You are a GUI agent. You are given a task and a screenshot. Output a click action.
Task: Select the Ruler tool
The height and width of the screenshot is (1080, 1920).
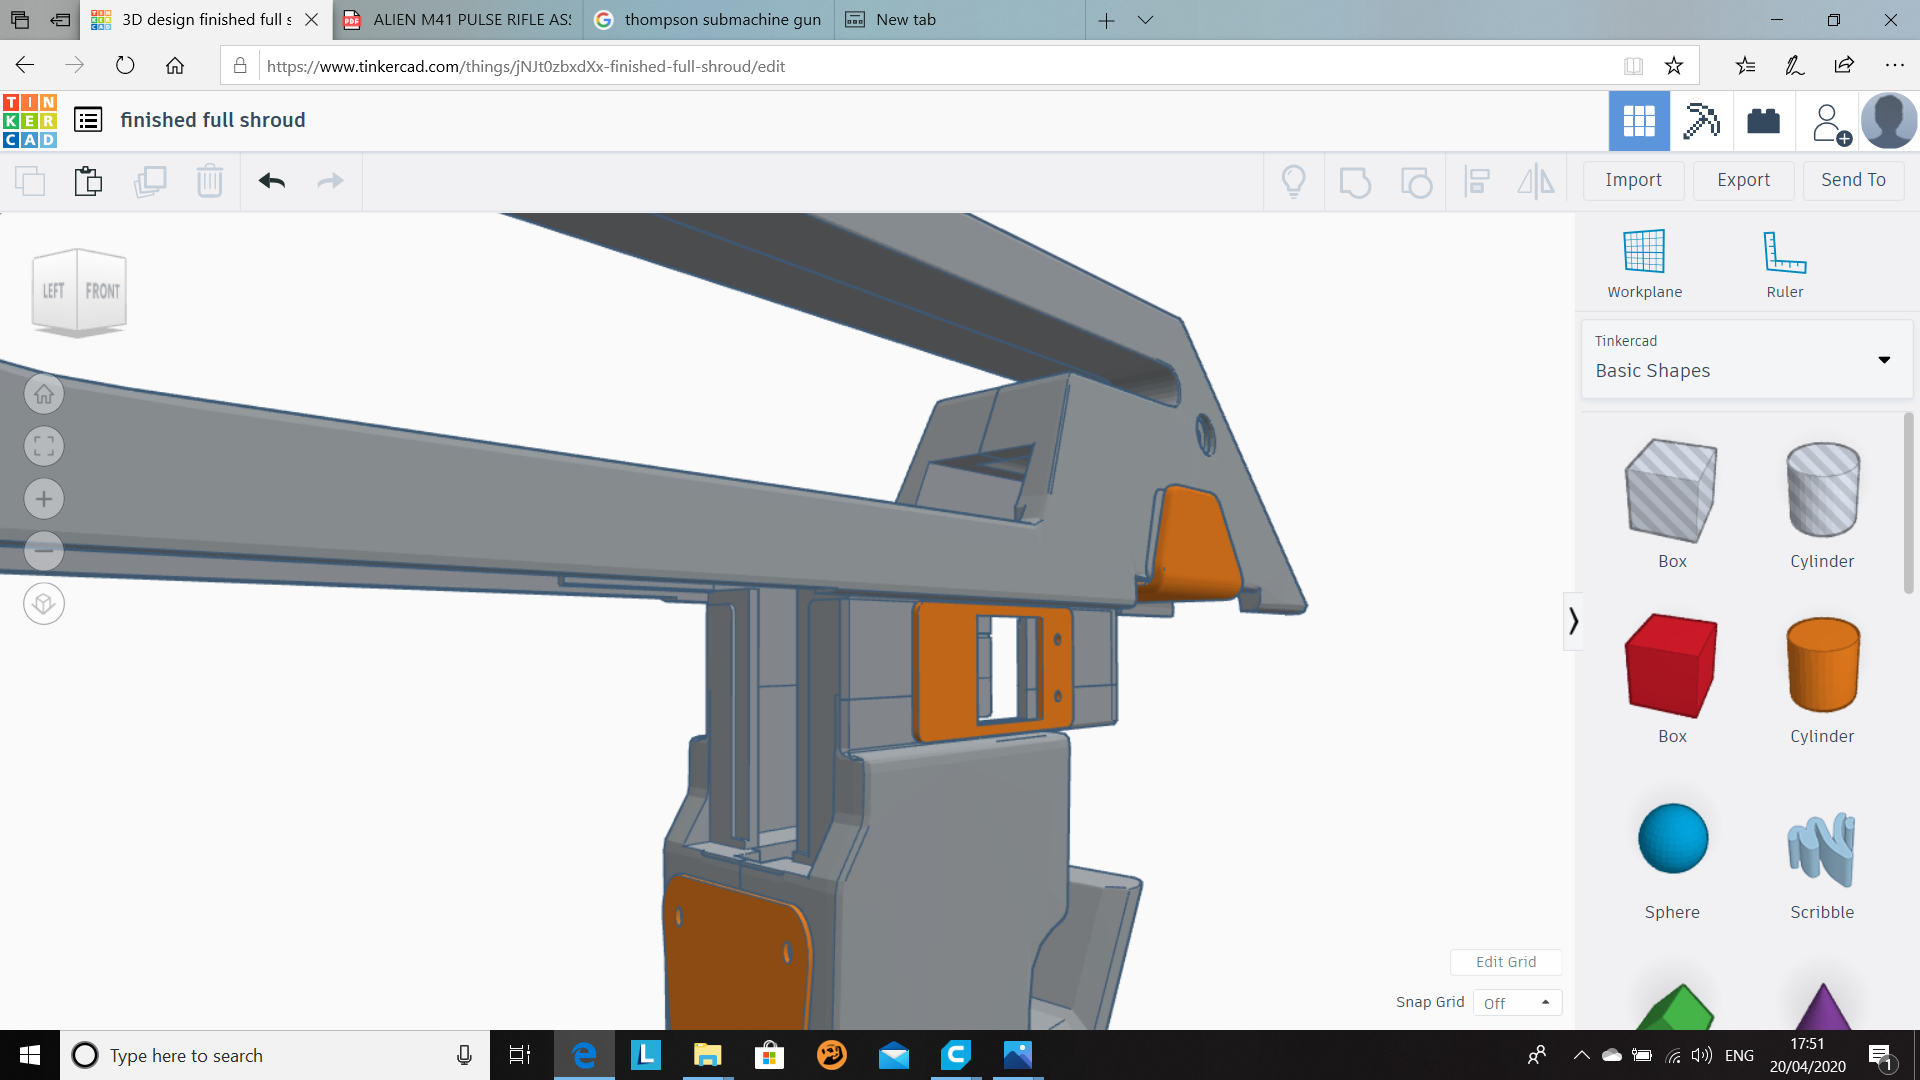[1784, 263]
